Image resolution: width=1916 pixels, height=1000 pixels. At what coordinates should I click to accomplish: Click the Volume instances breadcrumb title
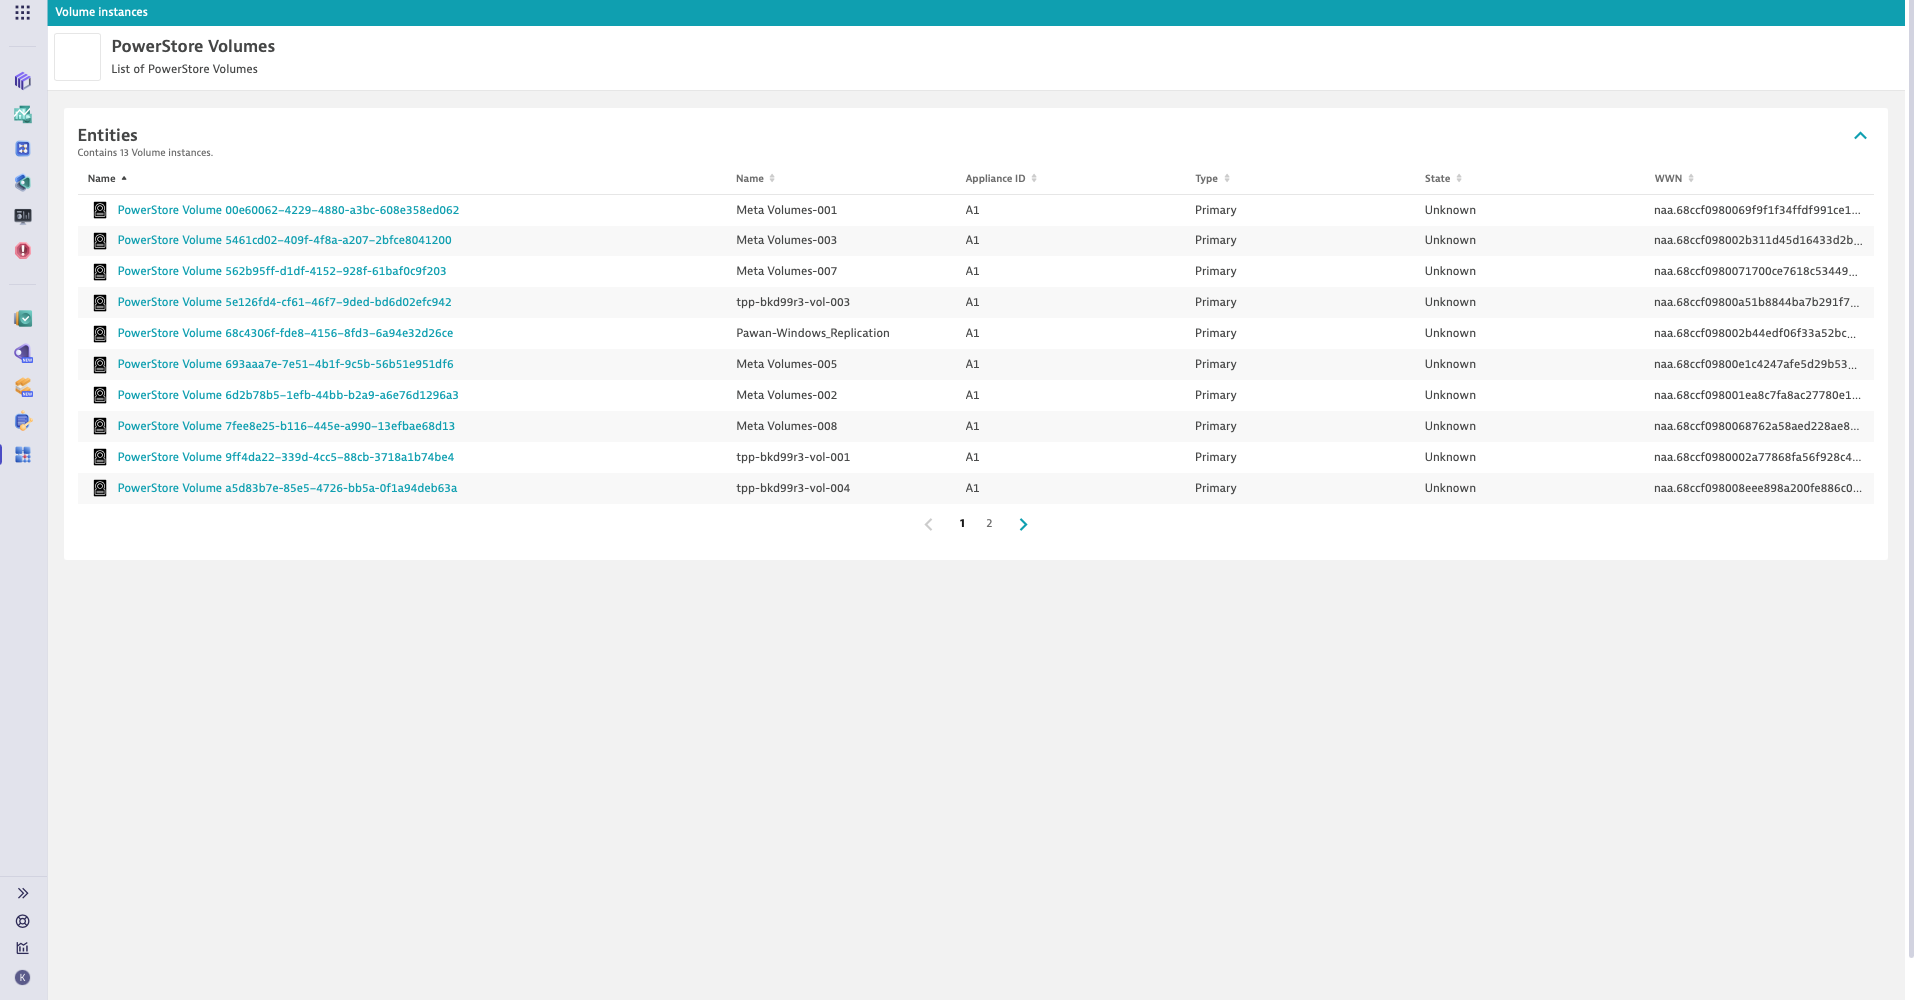(x=101, y=12)
